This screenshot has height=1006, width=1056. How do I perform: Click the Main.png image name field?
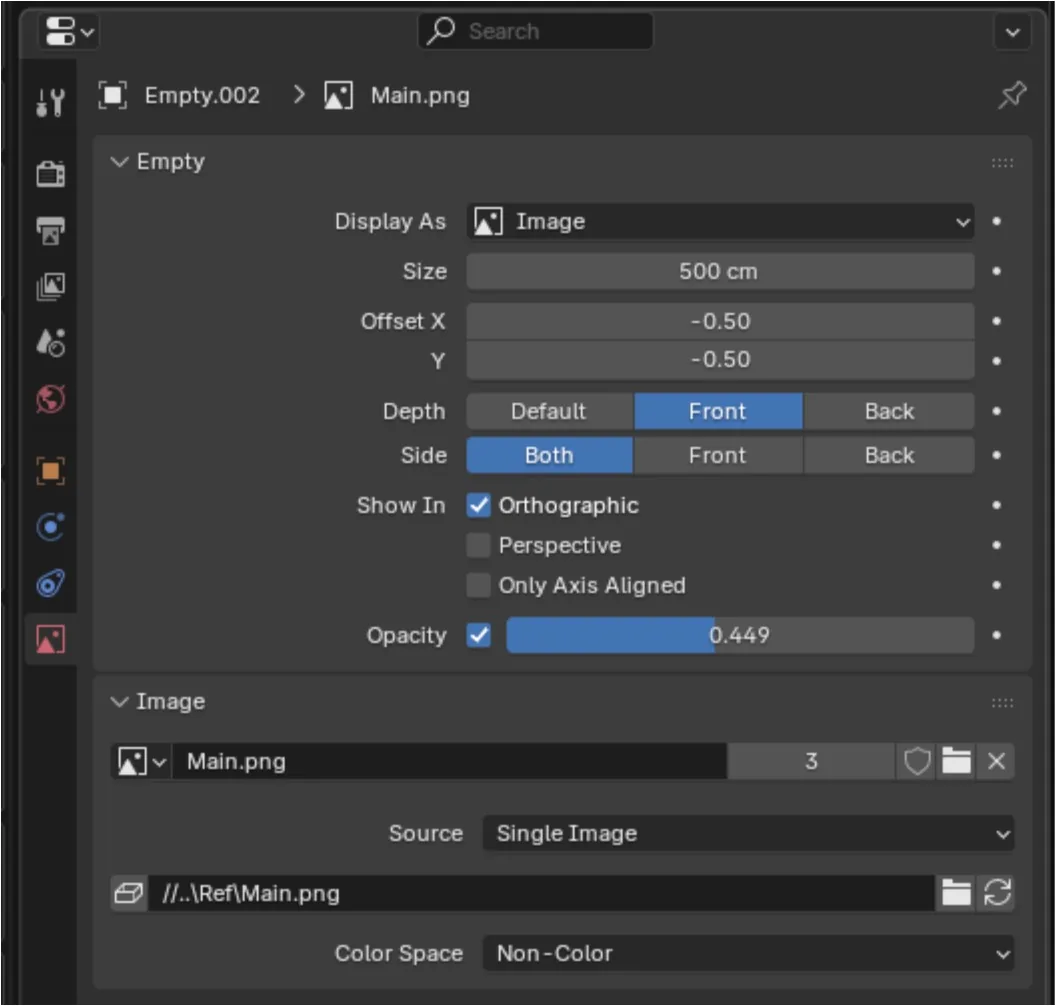pos(449,762)
